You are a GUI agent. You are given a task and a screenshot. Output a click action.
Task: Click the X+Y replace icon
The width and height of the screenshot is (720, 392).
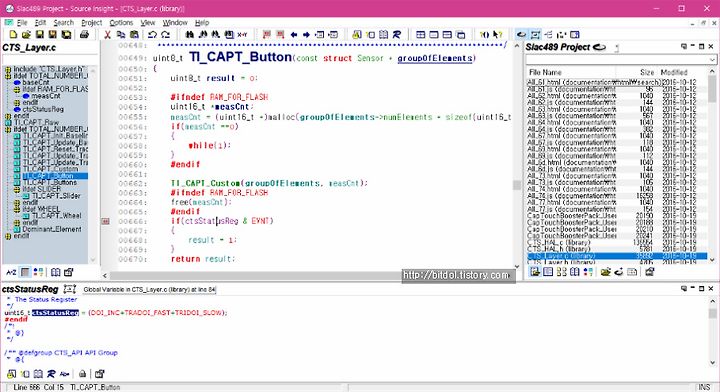242,34
